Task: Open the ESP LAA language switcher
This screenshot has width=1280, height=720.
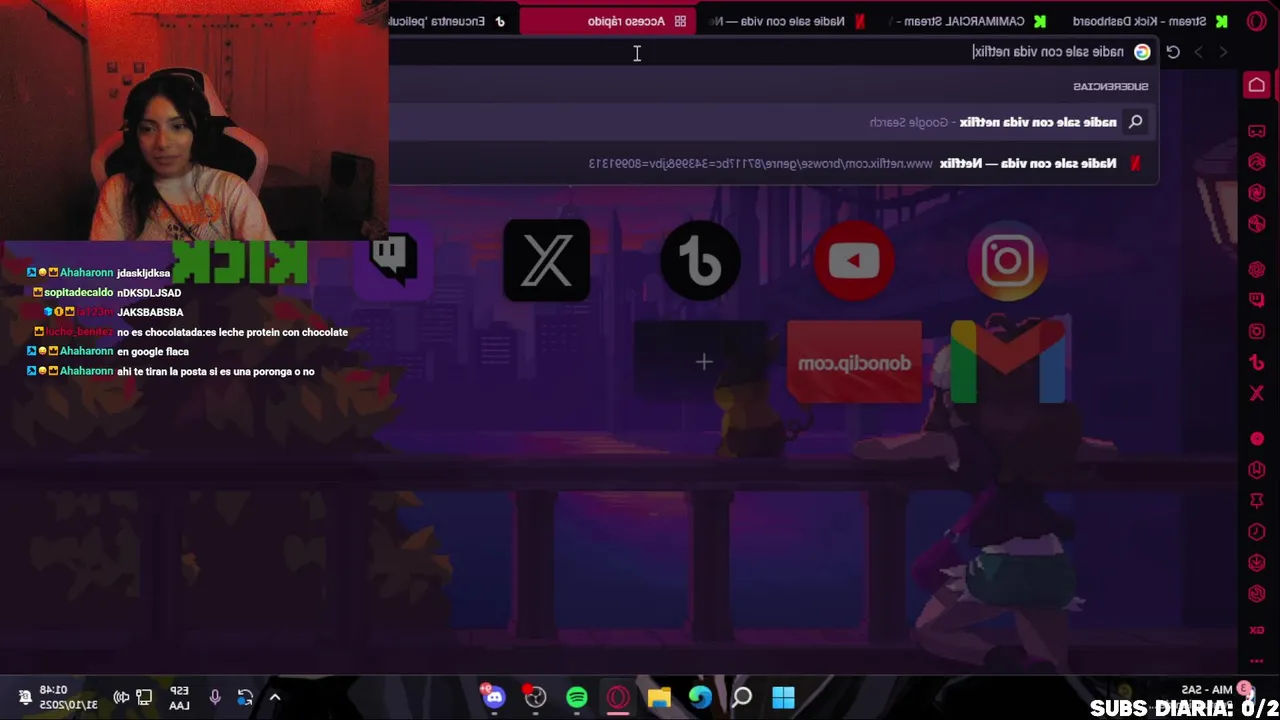Action: [x=179, y=698]
